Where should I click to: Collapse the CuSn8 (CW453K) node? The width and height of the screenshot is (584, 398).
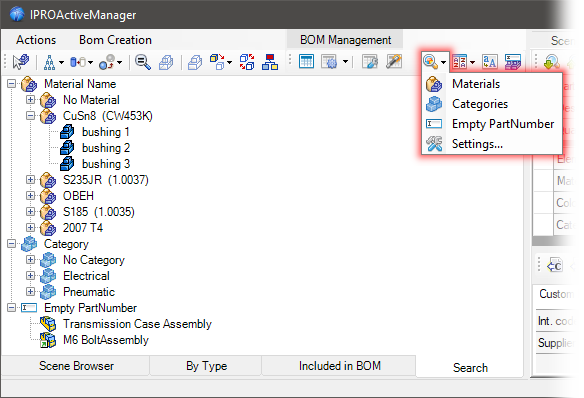[x=31, y=116]
